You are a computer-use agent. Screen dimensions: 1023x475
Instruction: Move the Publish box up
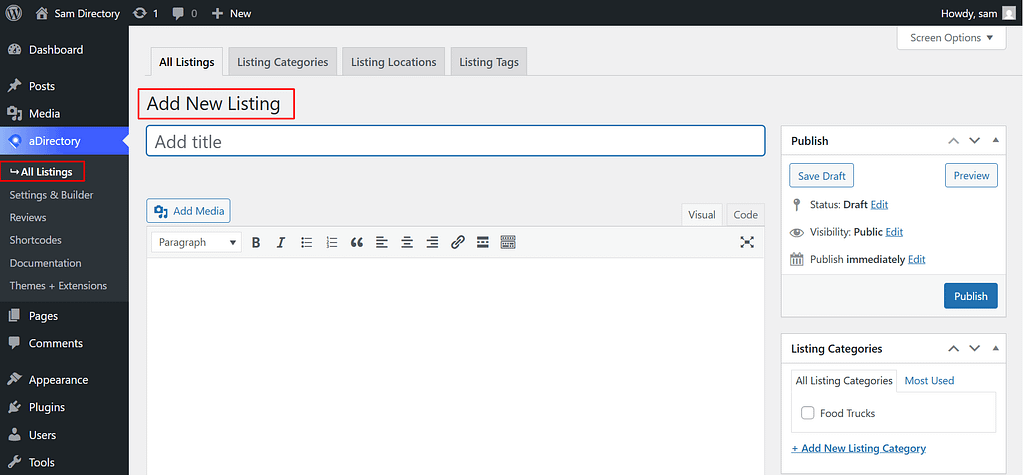coord(954,141)
